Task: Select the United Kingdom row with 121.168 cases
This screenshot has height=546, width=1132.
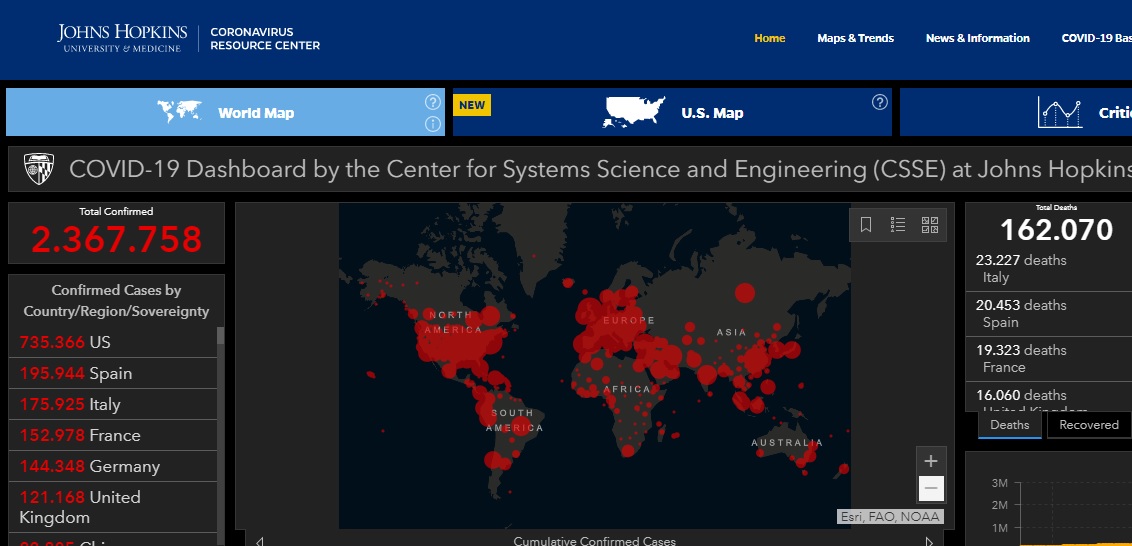Action: click(113, 507)
